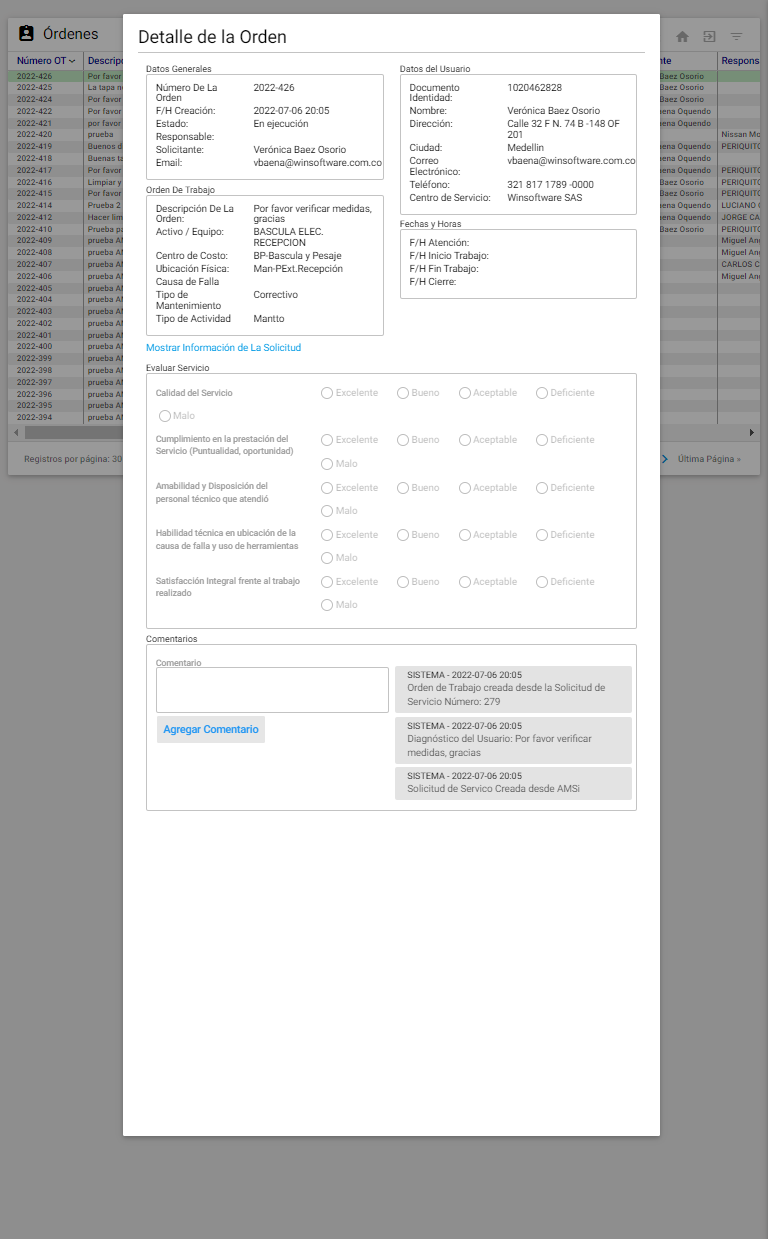Go to home via house icon
768x1239 pixels.
click(683, 36)
